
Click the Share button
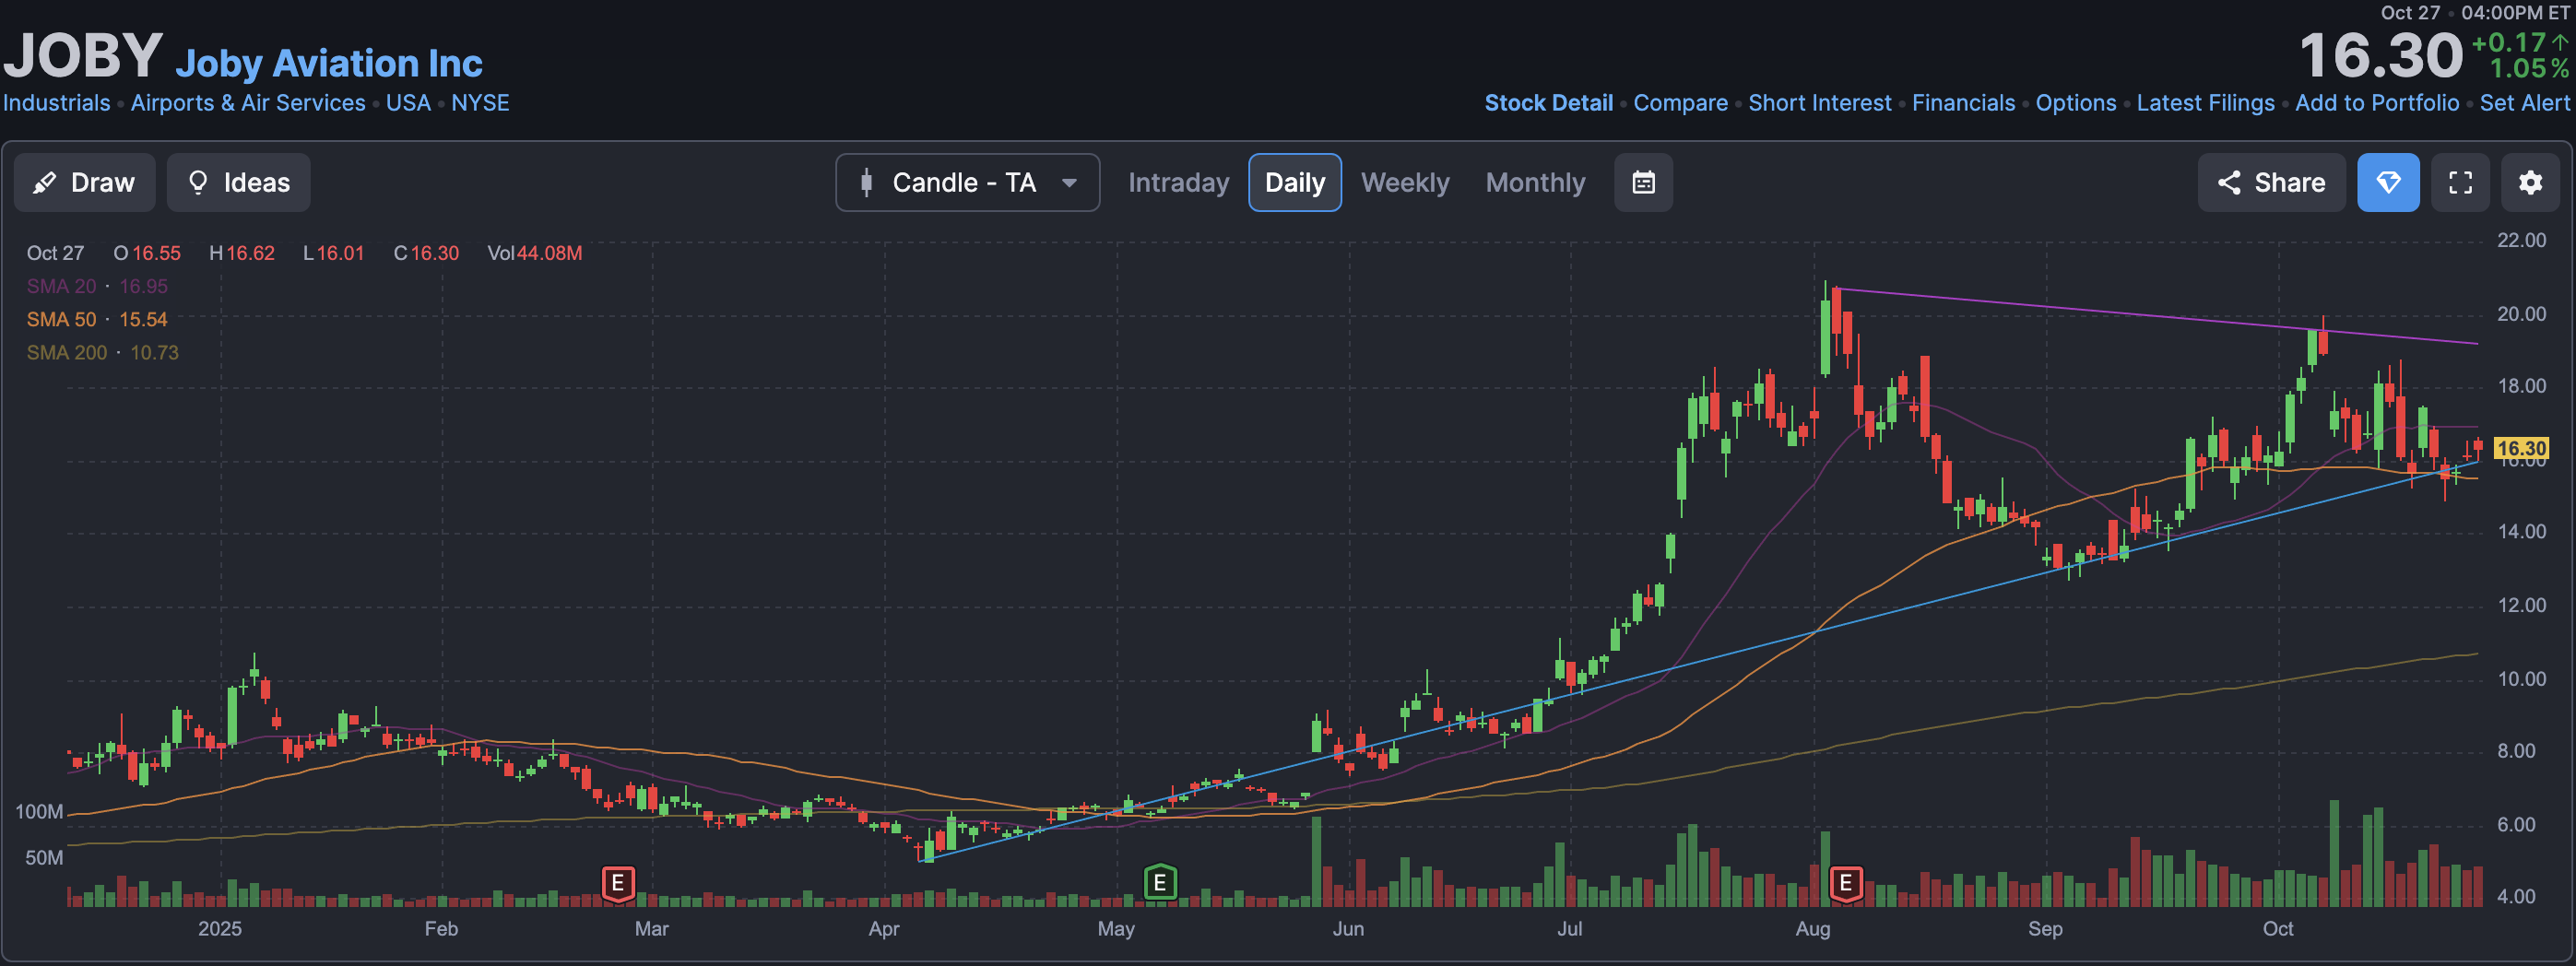[2270, 182]
